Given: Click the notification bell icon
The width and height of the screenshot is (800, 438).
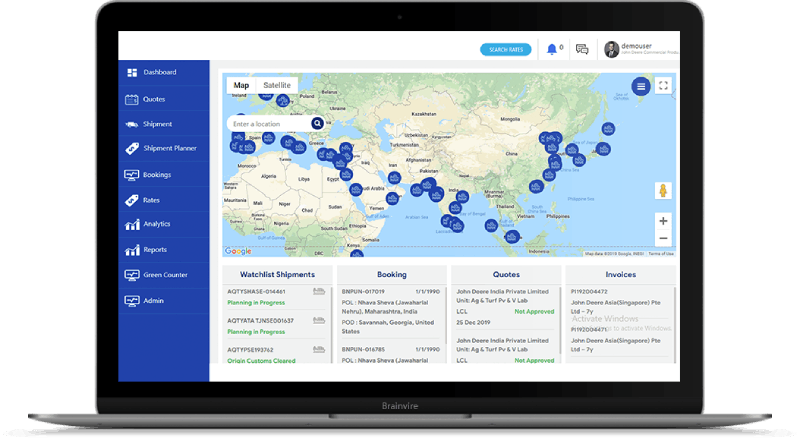Looking at the screenshot, I should [551, 49].
